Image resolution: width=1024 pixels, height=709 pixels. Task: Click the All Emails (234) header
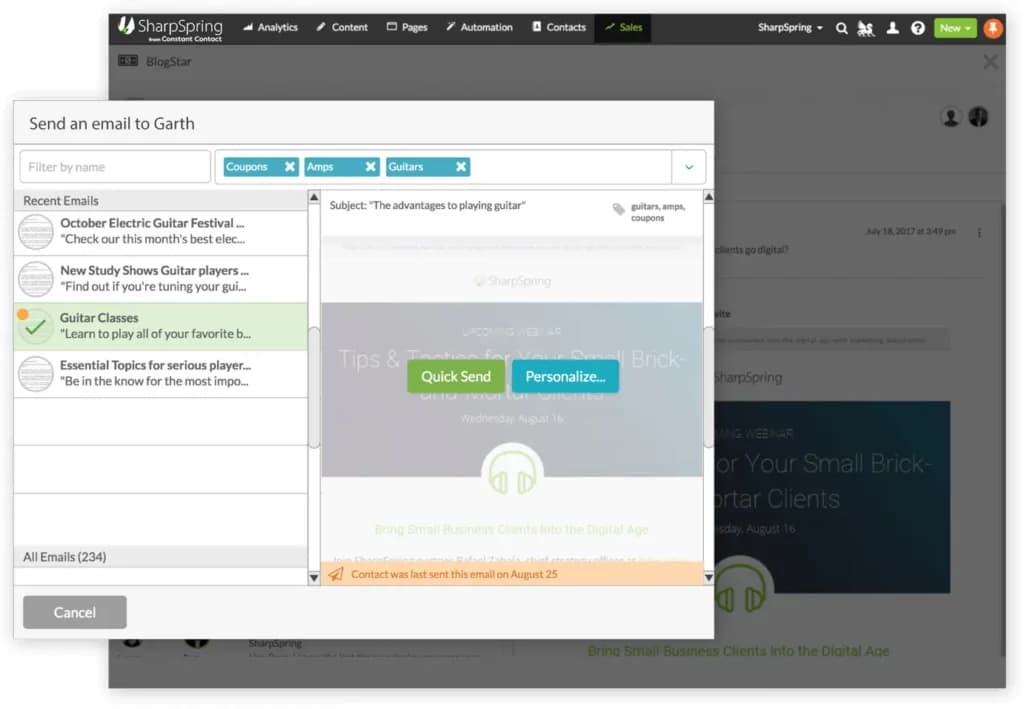click(161, 557)
